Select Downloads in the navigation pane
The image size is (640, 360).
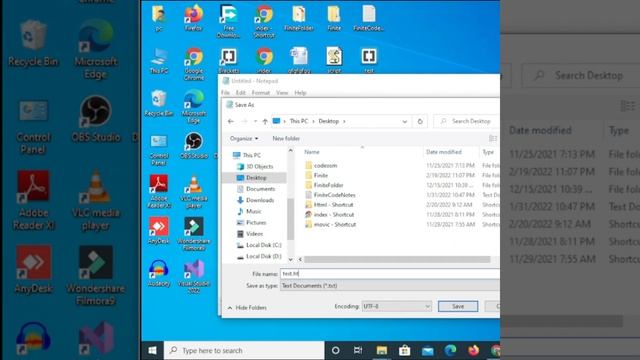pos(256,200)
